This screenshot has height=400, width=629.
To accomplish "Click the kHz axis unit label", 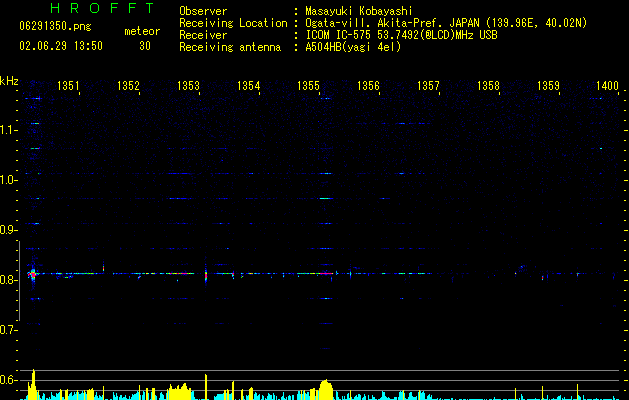I will pyautogui.click(x=9, y=81).
